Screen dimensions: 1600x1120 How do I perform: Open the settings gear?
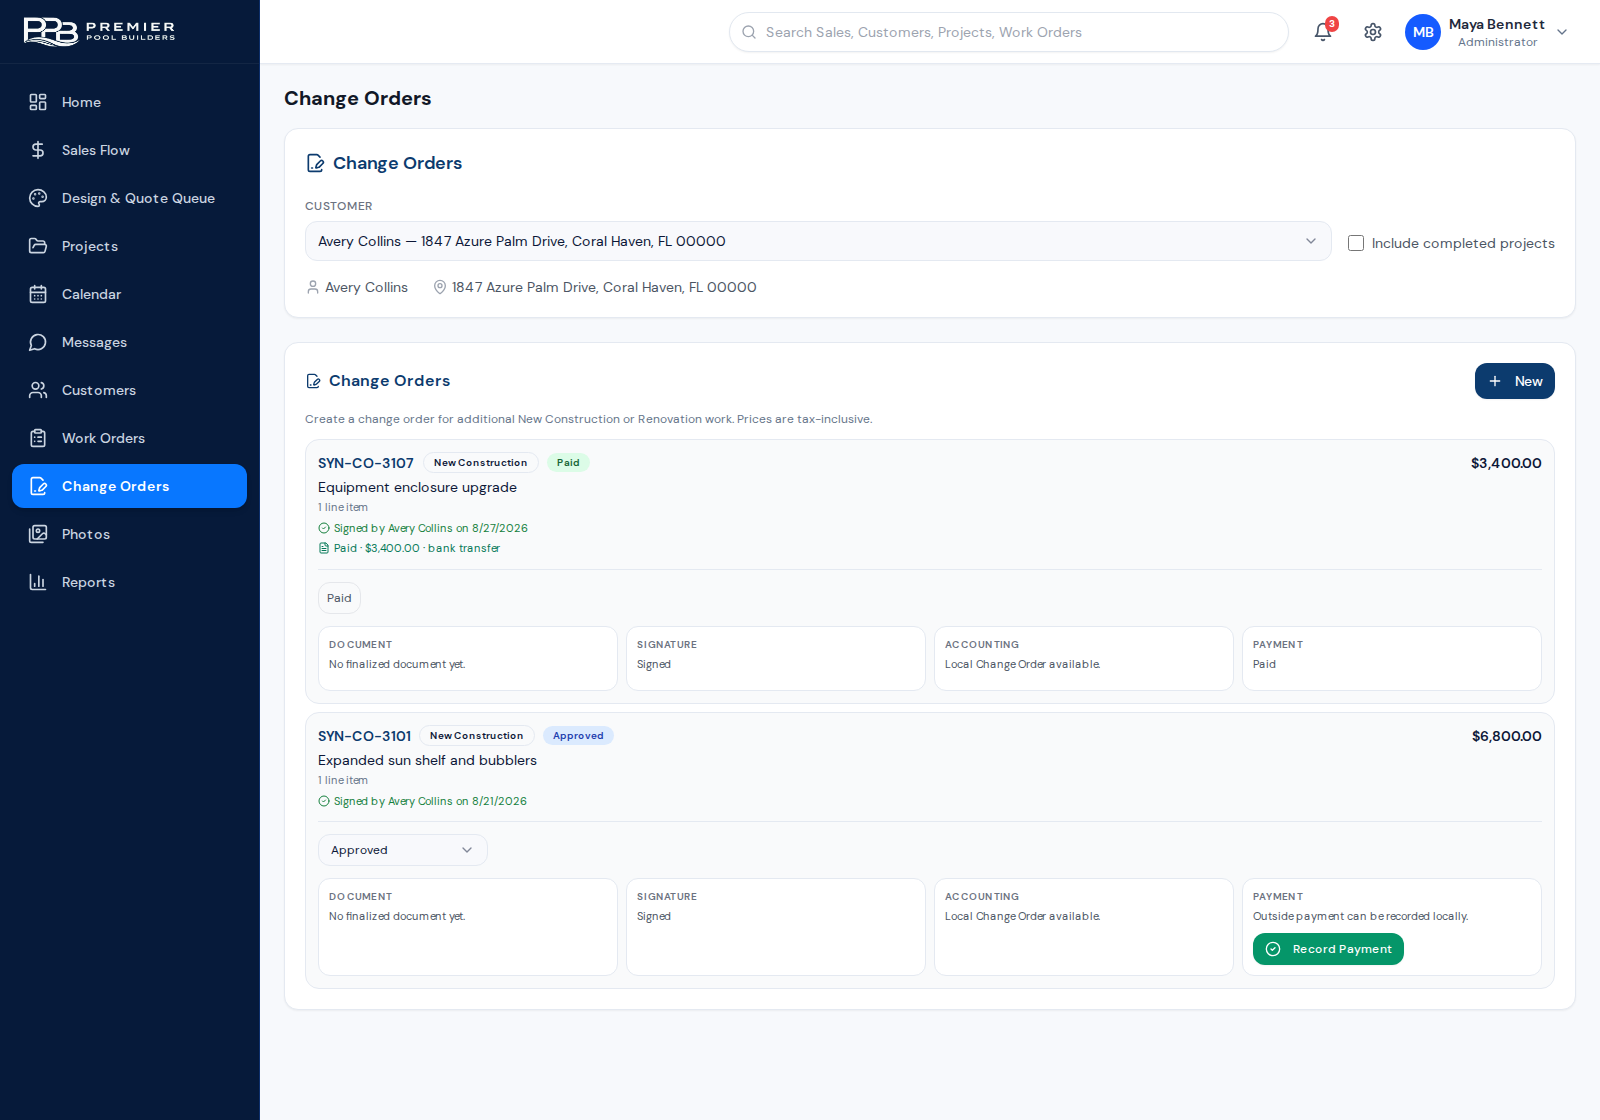point(1373,32)
